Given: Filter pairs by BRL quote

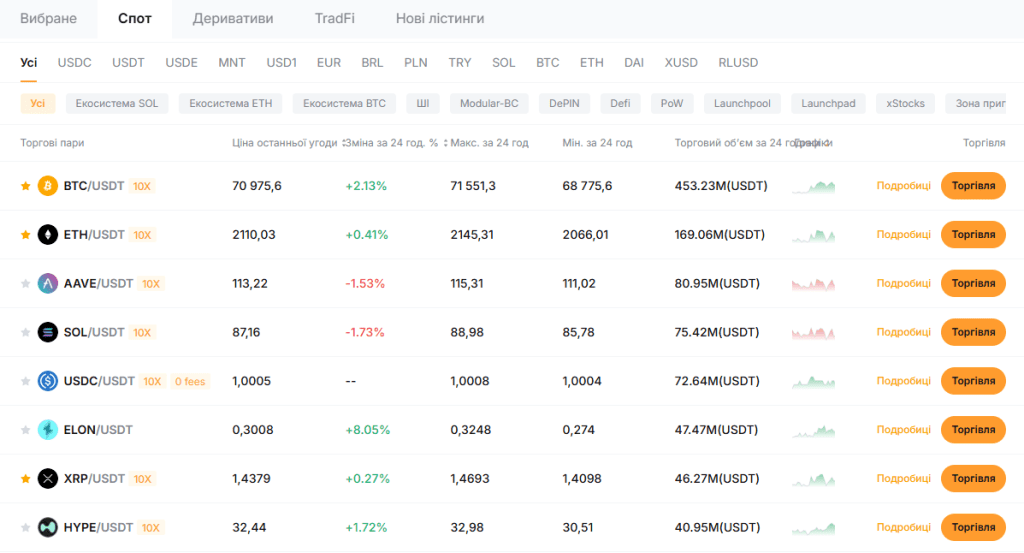Looking at the screenshot, I should coord(372,63).
